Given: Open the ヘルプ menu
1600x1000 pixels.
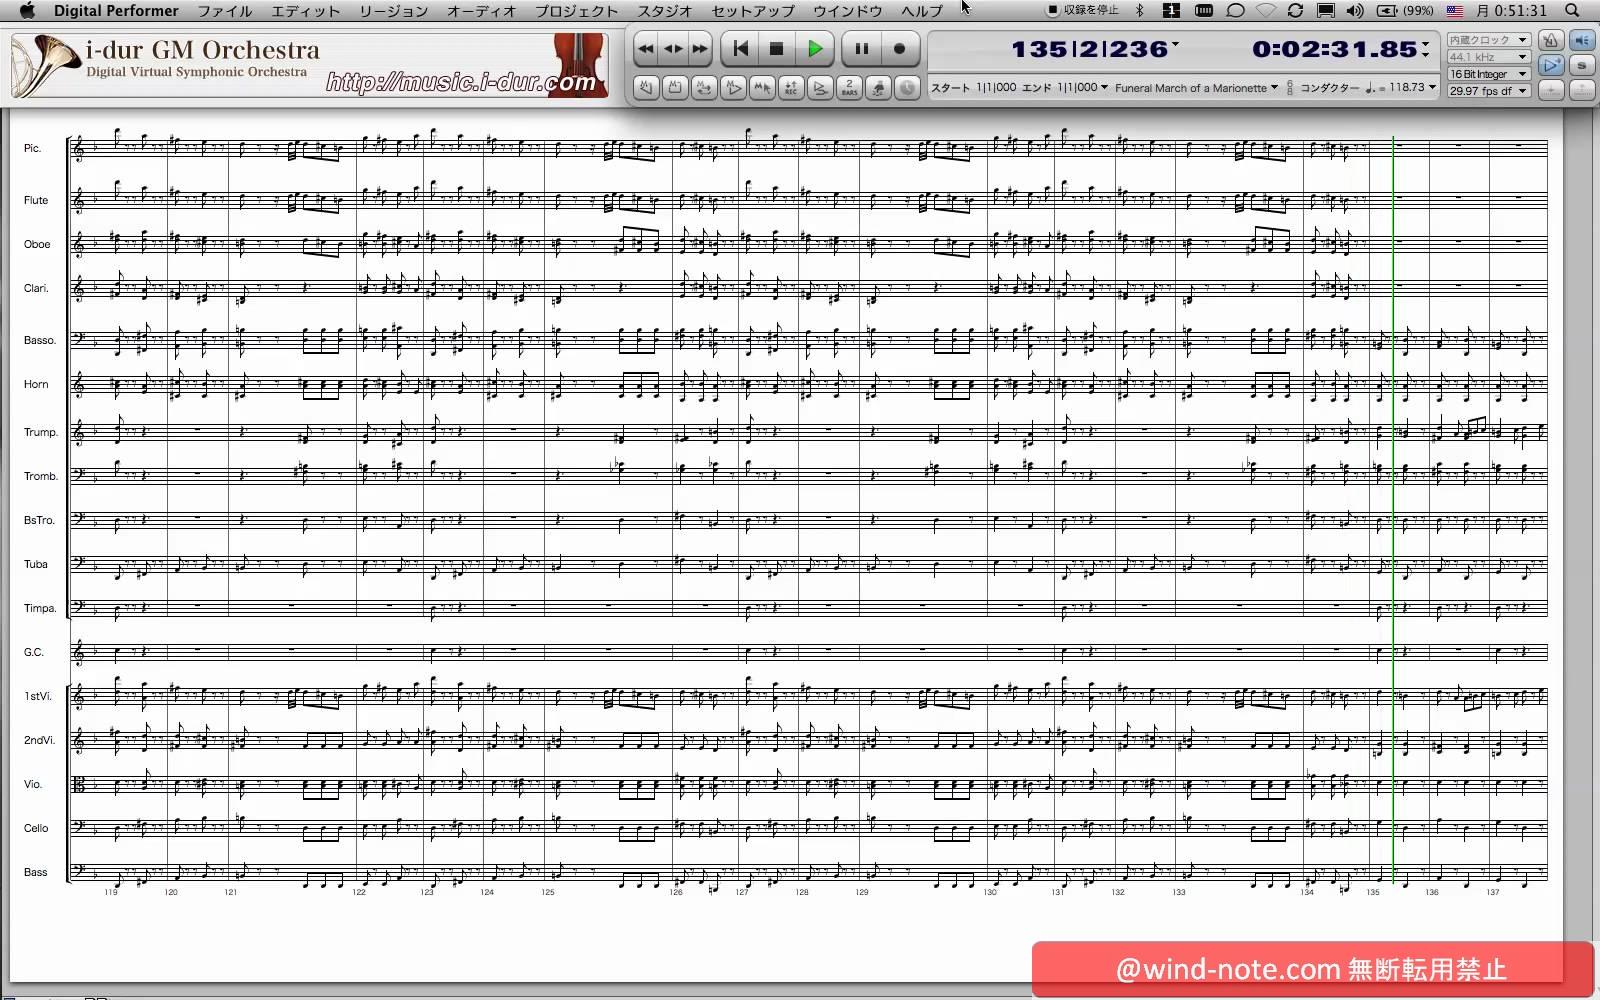Looking at the screenshot, I should [922, 11].
